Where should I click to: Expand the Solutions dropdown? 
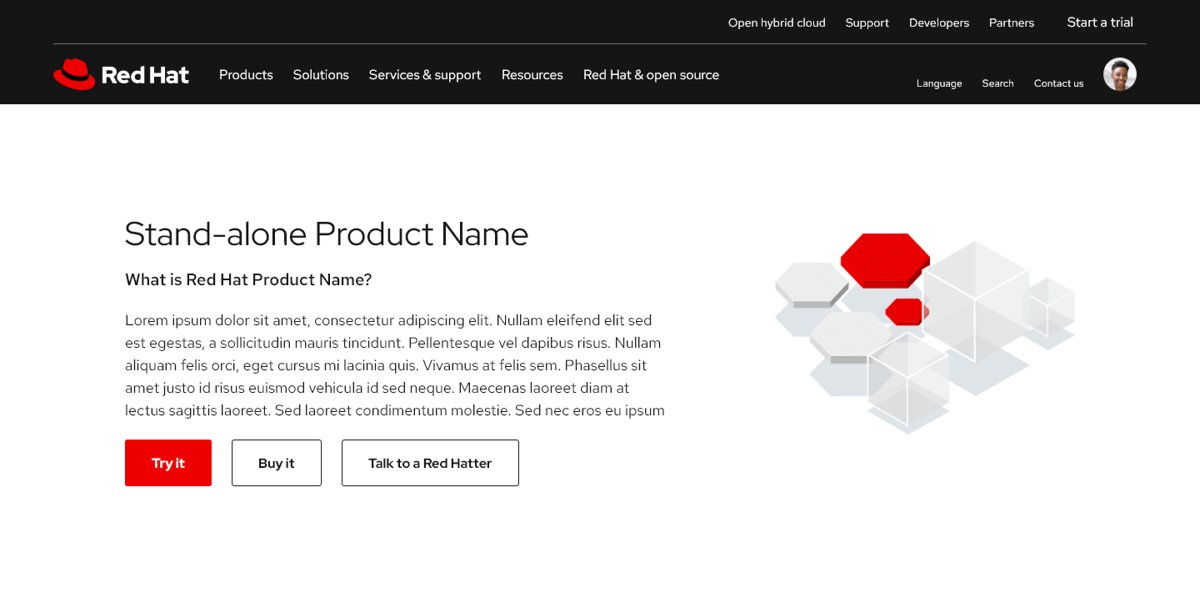tap(320, 74)
